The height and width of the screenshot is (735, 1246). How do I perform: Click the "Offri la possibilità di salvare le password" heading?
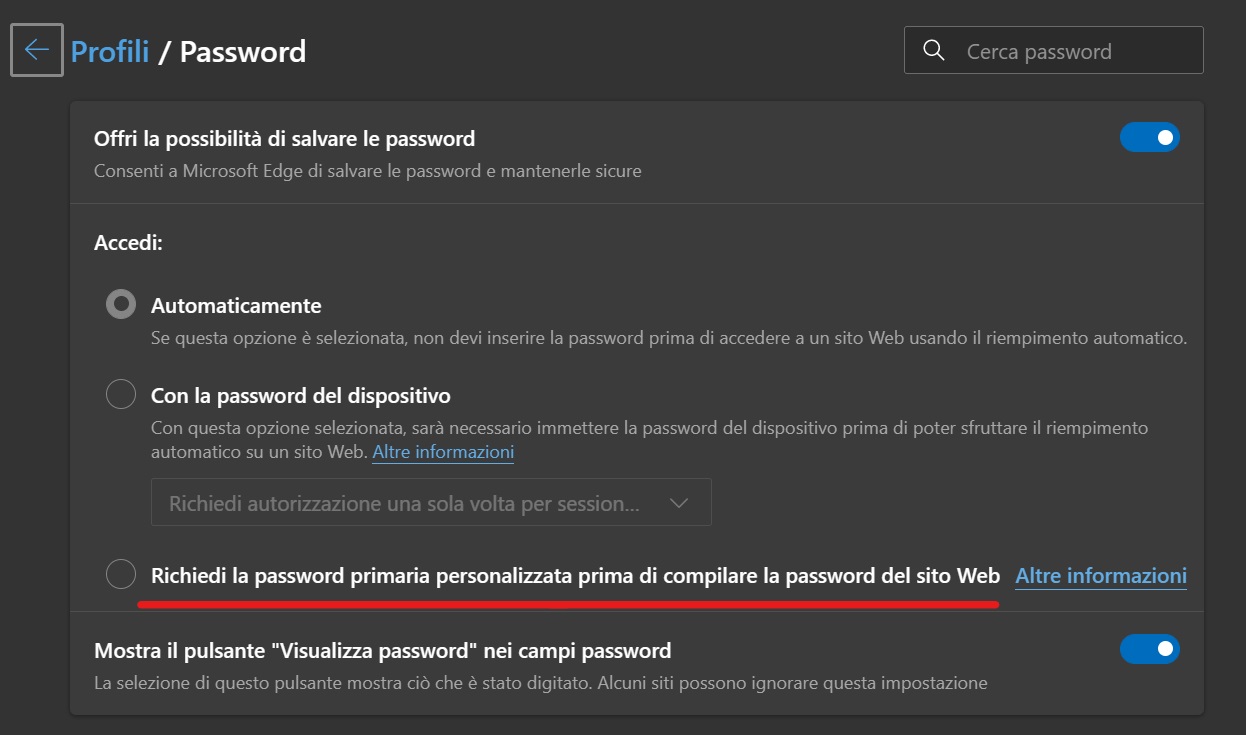pyautogui.click(x=284, y=138)
